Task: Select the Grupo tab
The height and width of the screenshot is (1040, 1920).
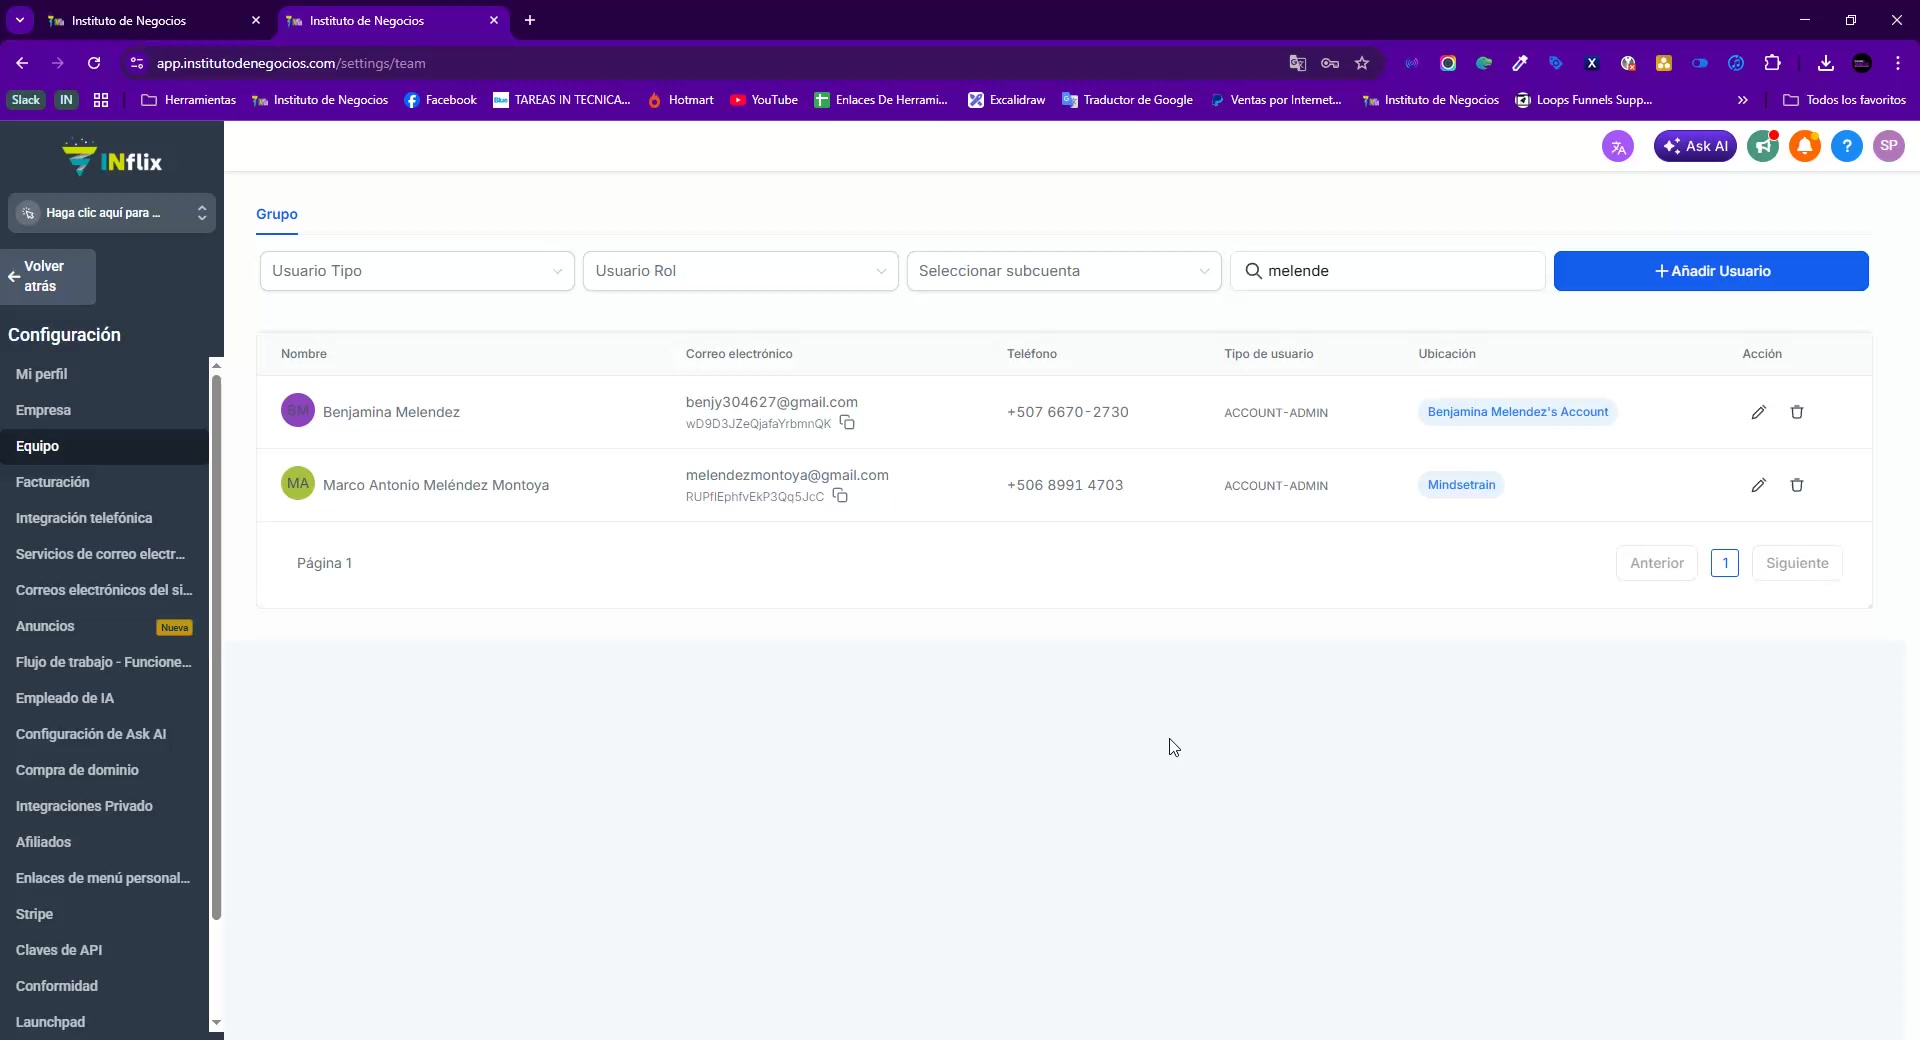Action: click(277, 214)
